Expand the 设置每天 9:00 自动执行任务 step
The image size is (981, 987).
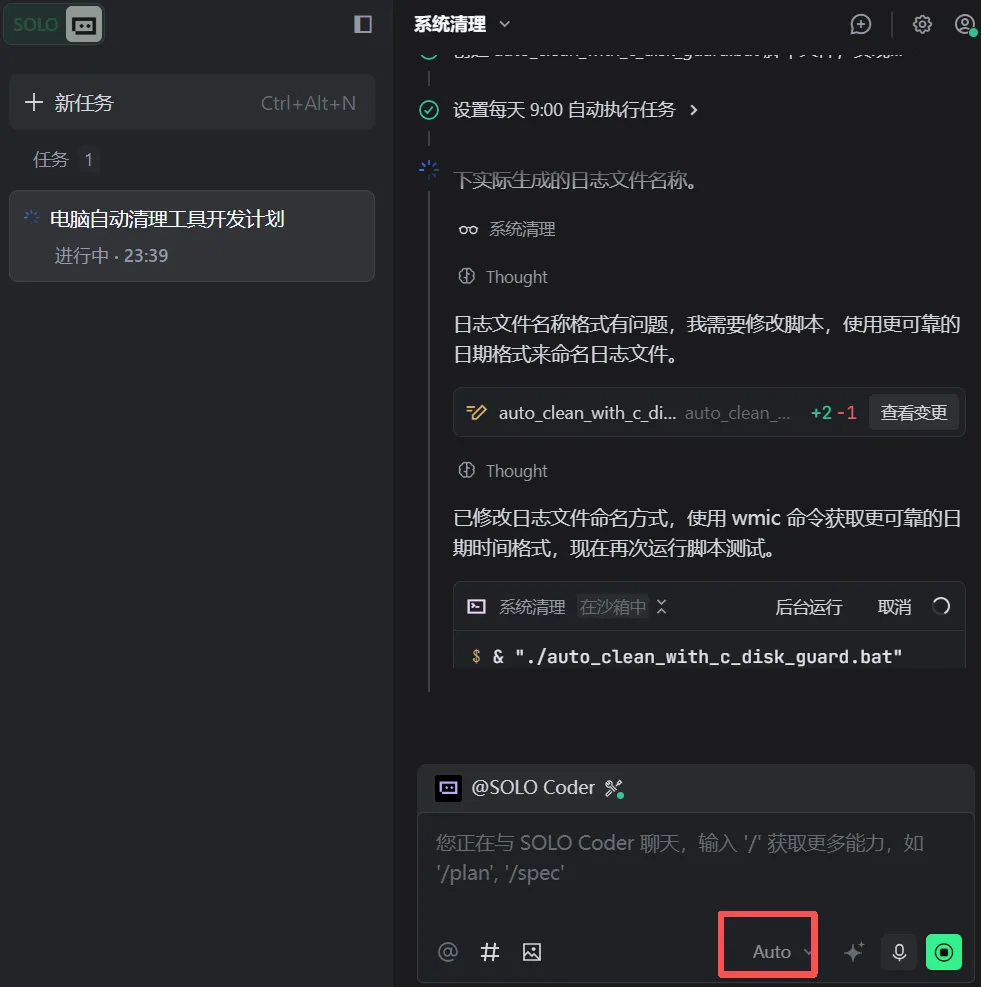[x=576, y=110]
